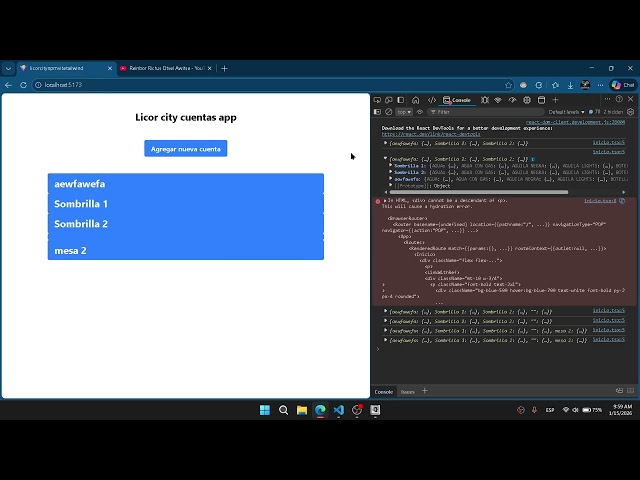The image size is (640, 480).
Task: Switch to the bottom drawer Console tab
Action: (384, 391)
